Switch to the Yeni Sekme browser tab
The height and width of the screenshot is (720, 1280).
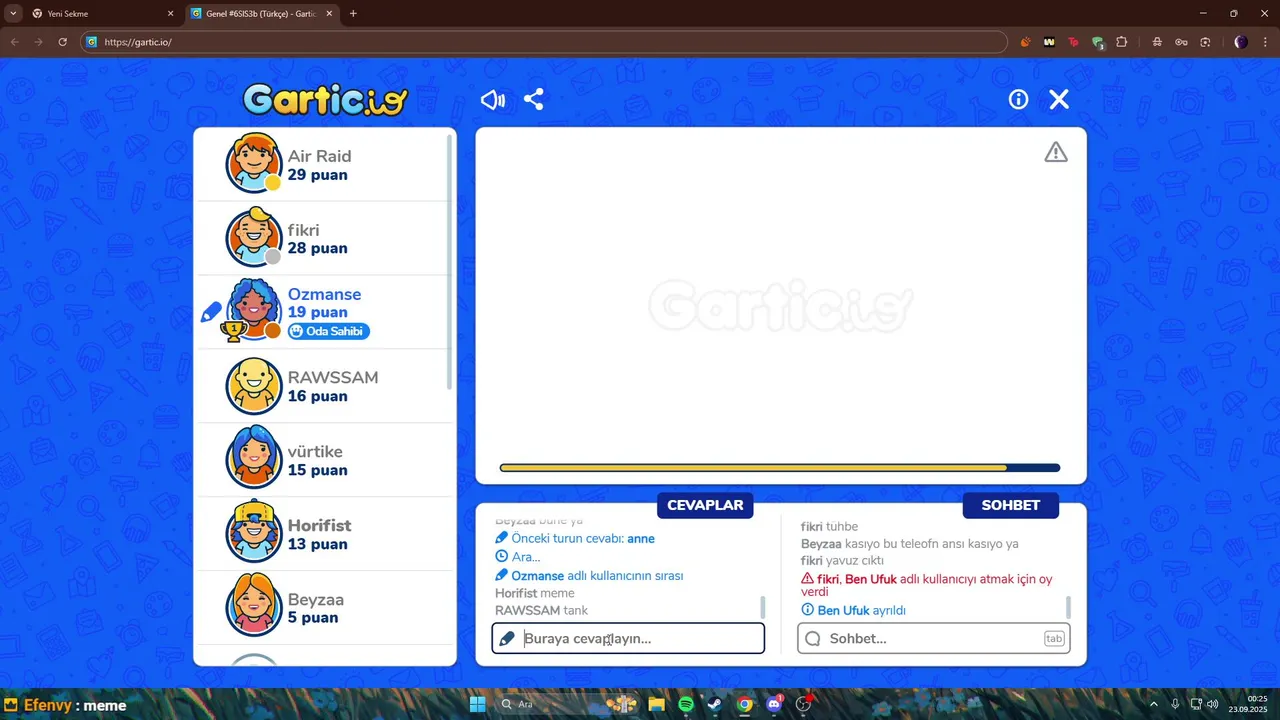102,14
